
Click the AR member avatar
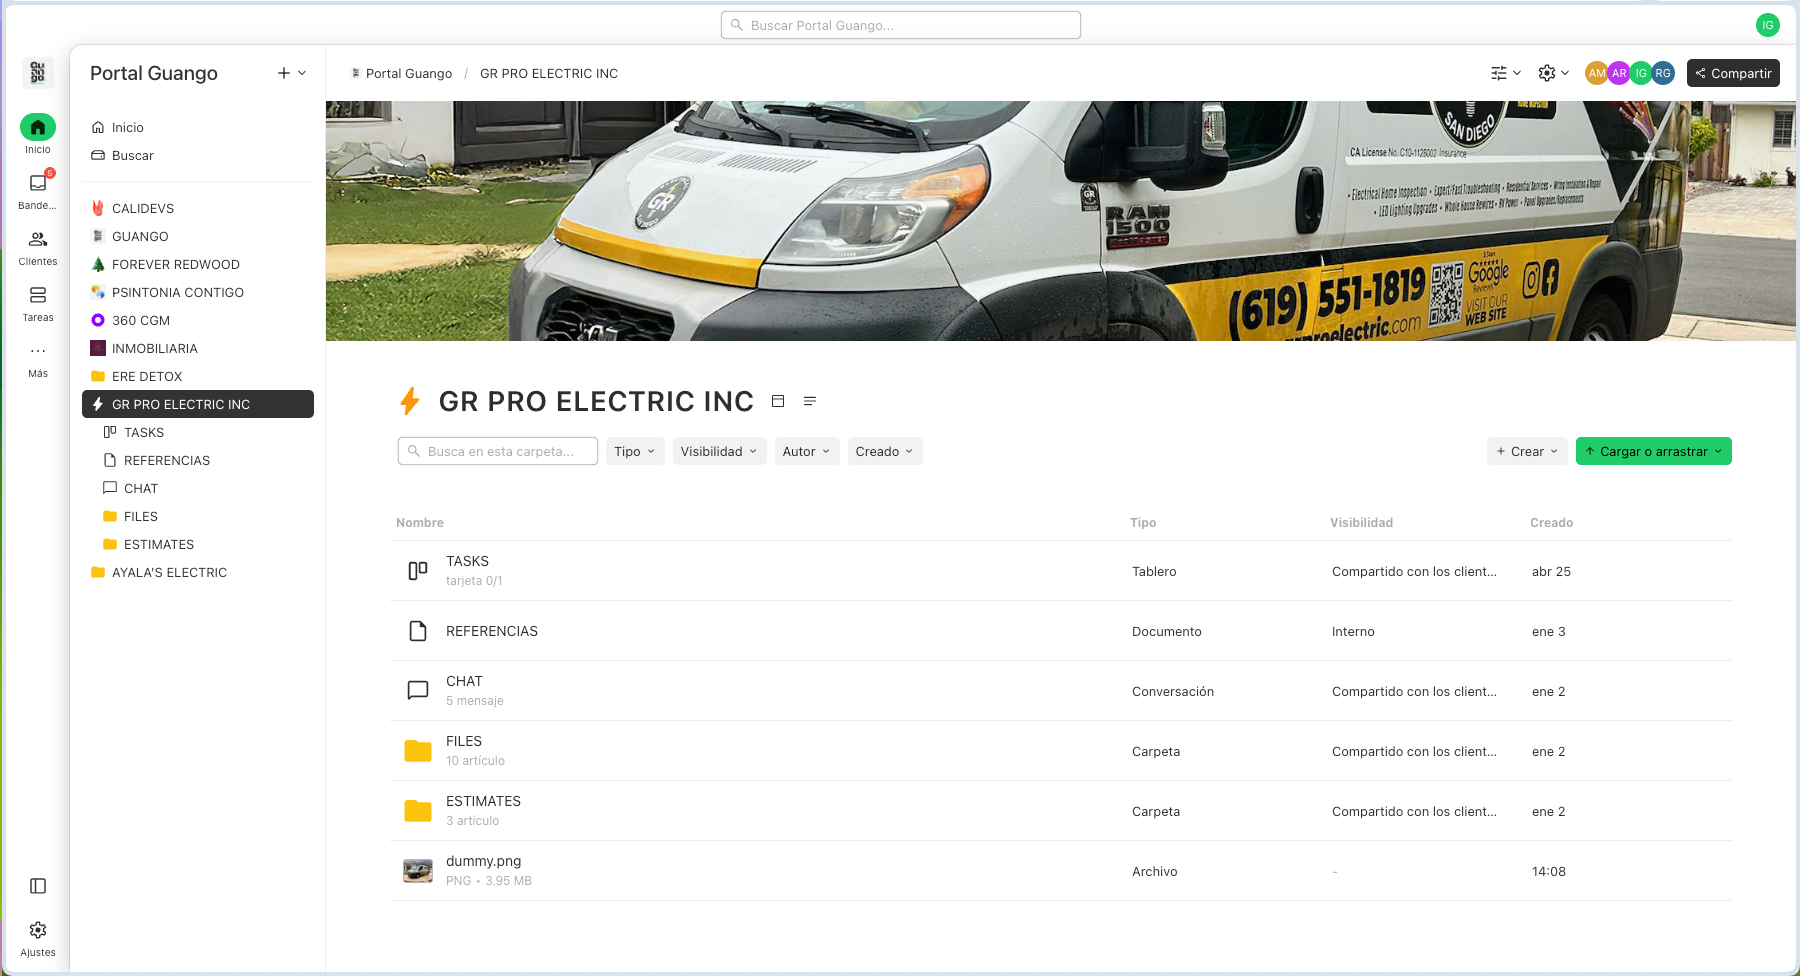(x=1619, y=73)
